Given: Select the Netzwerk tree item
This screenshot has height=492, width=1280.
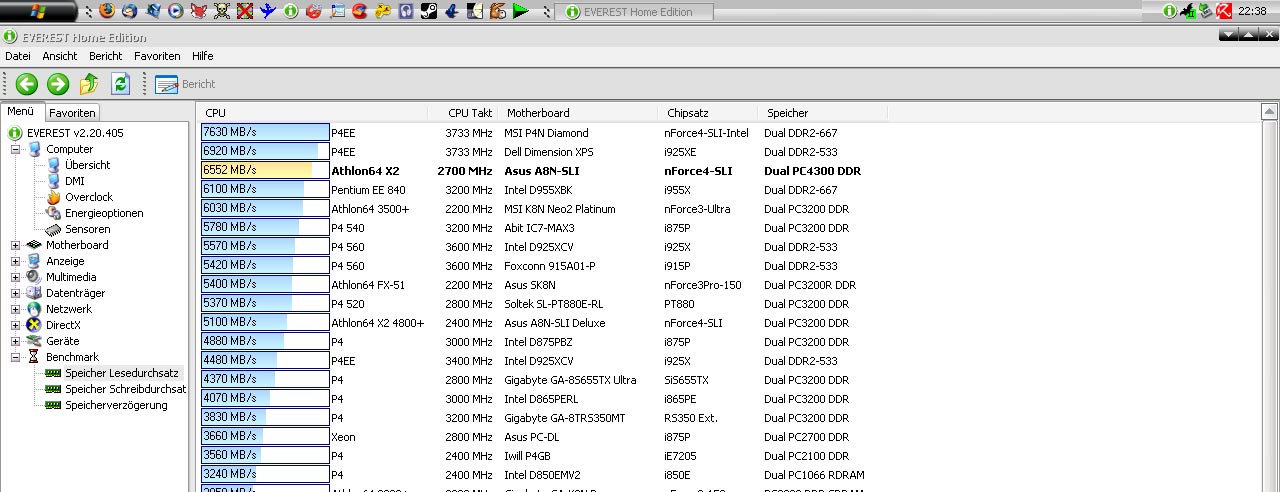Looking at the screenshot, I should (69, 309).
